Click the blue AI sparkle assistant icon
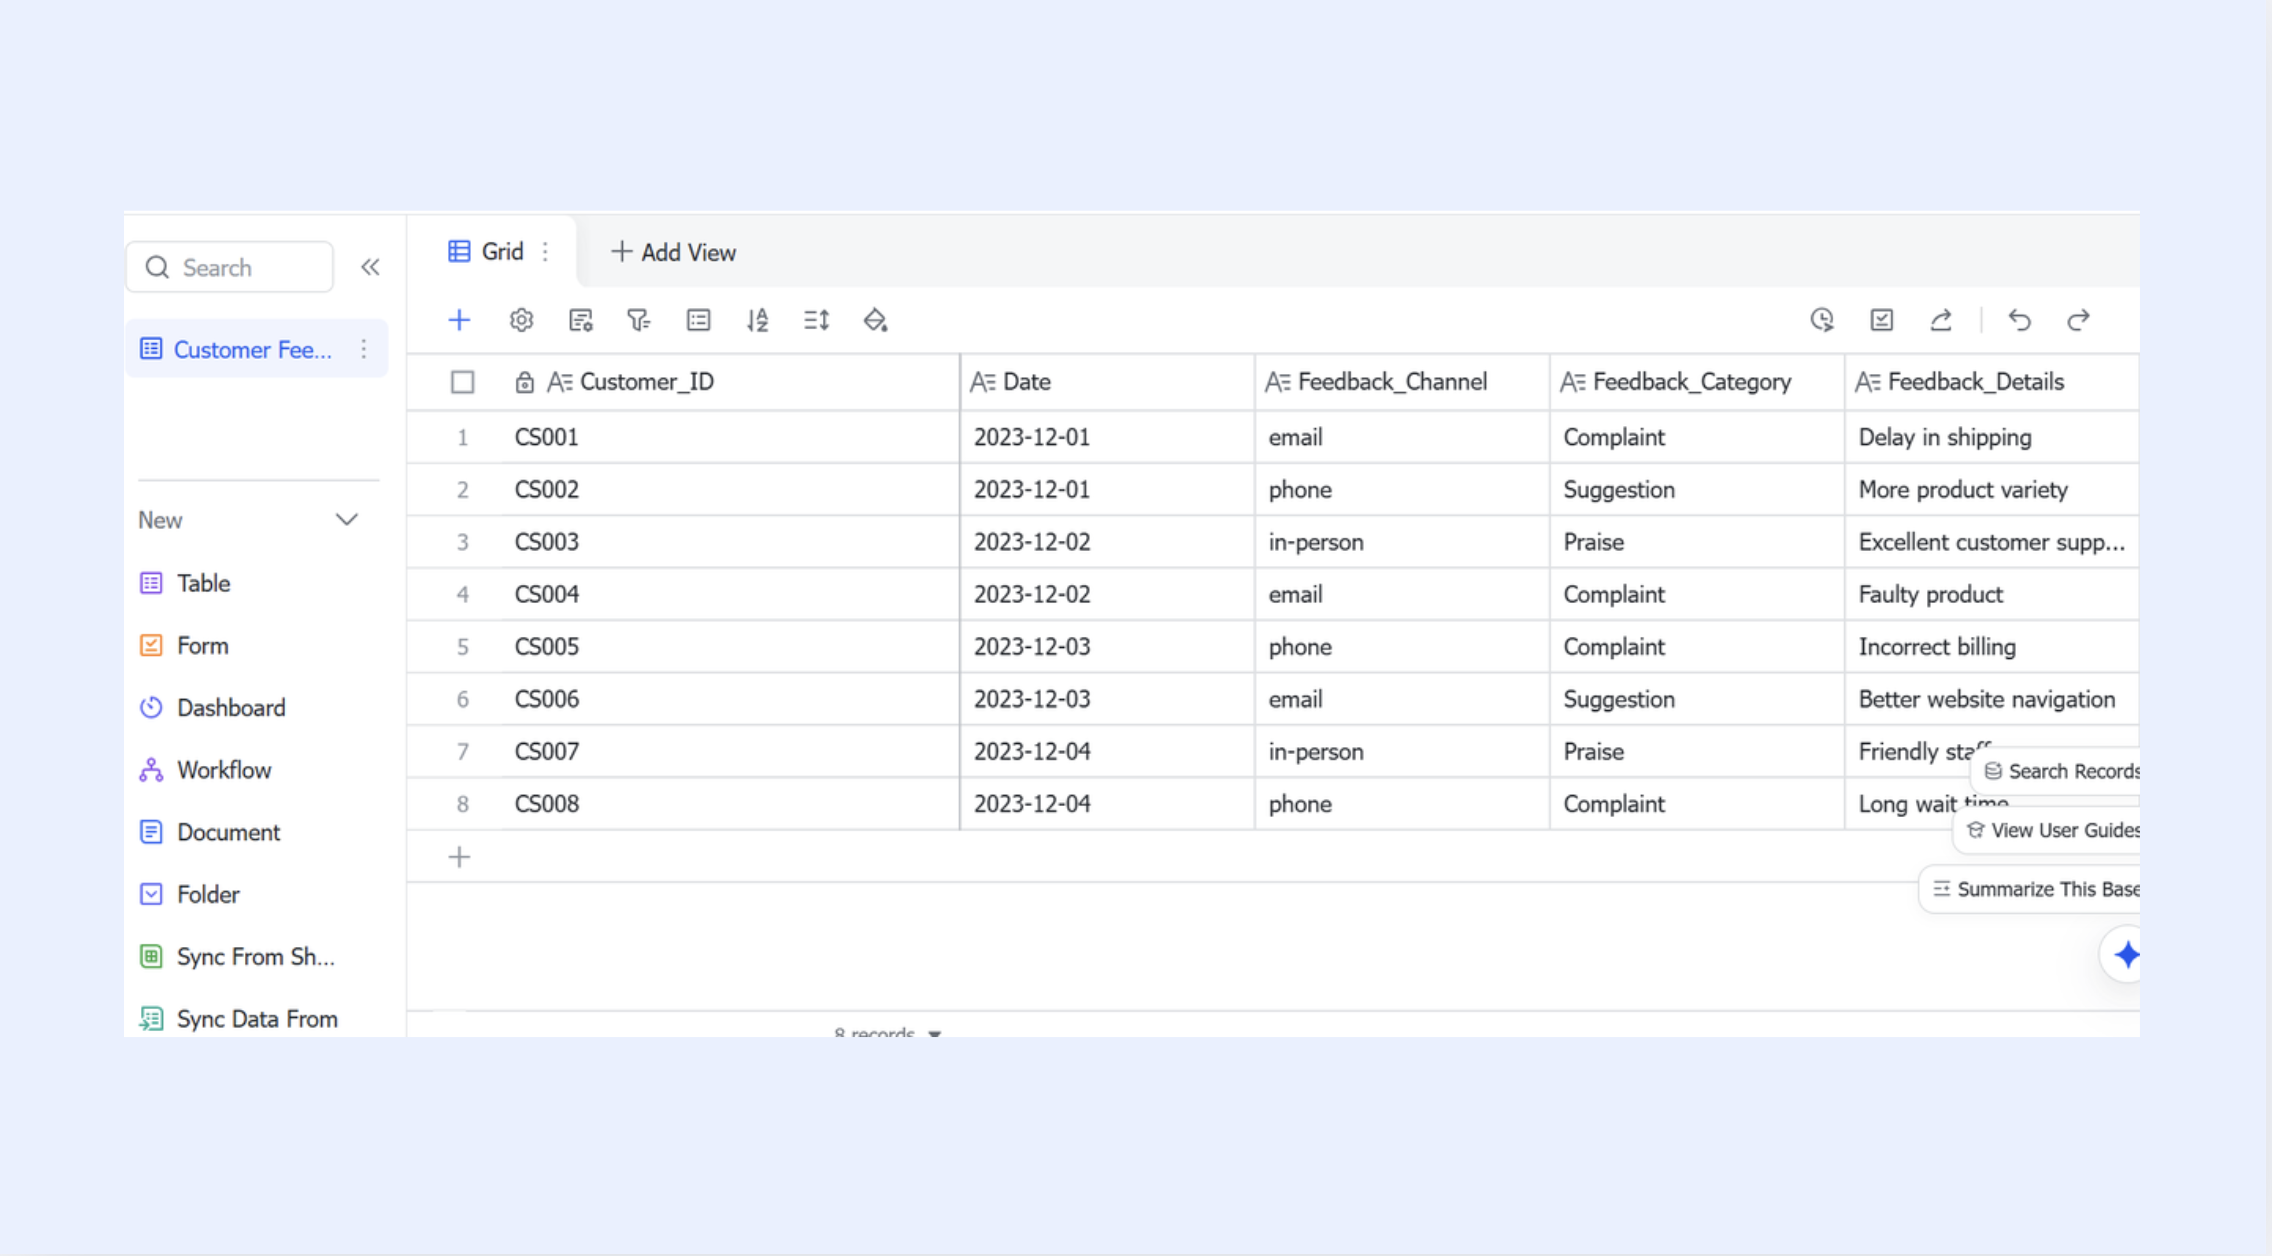 2126,955
